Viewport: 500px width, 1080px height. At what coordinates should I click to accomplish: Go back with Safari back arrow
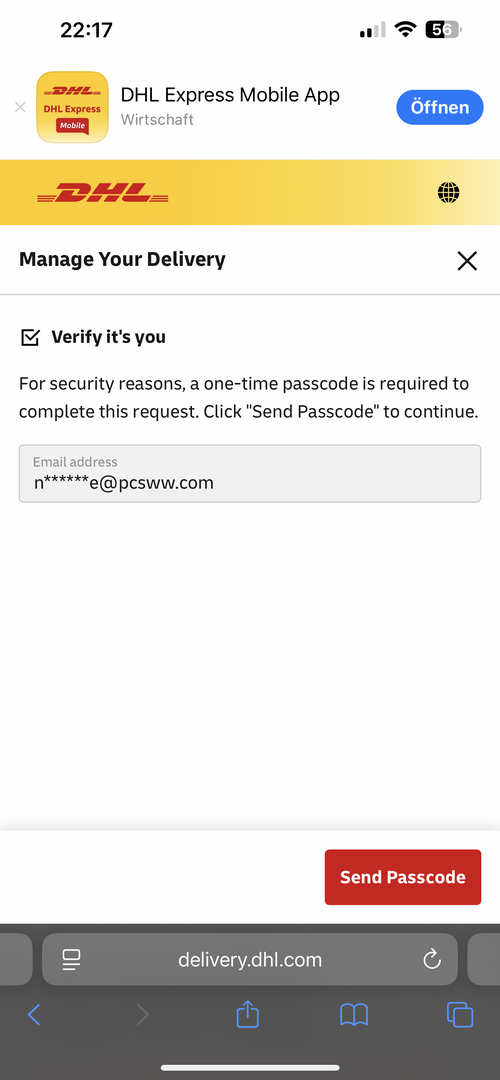click(34, 1015)
